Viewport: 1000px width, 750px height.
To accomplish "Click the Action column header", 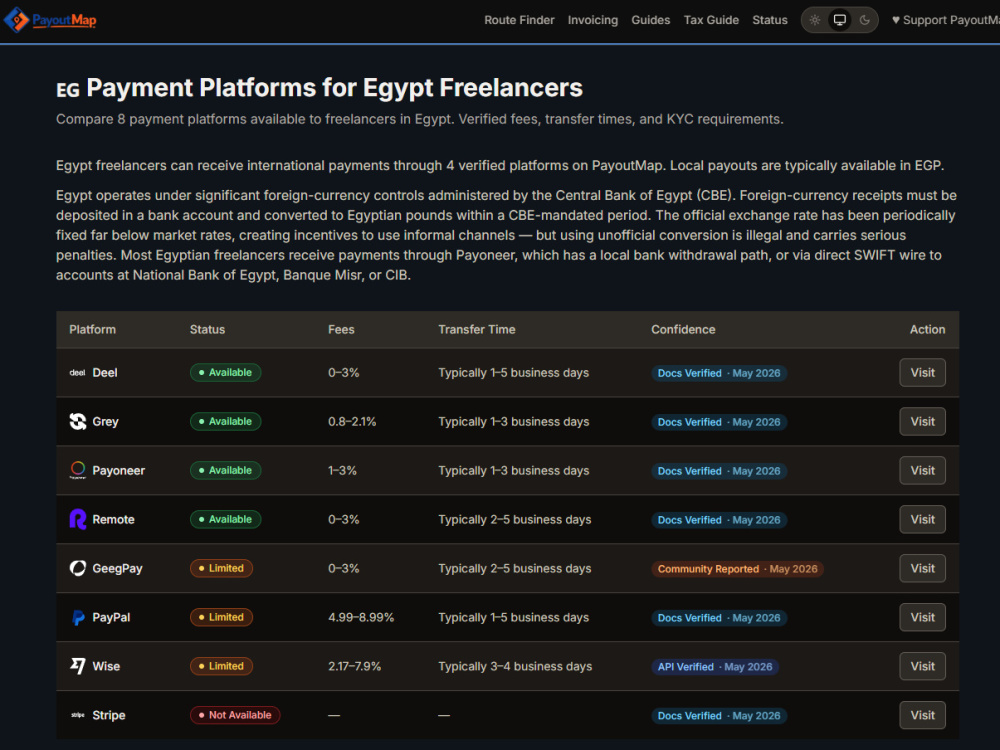I will click(927, 329).
